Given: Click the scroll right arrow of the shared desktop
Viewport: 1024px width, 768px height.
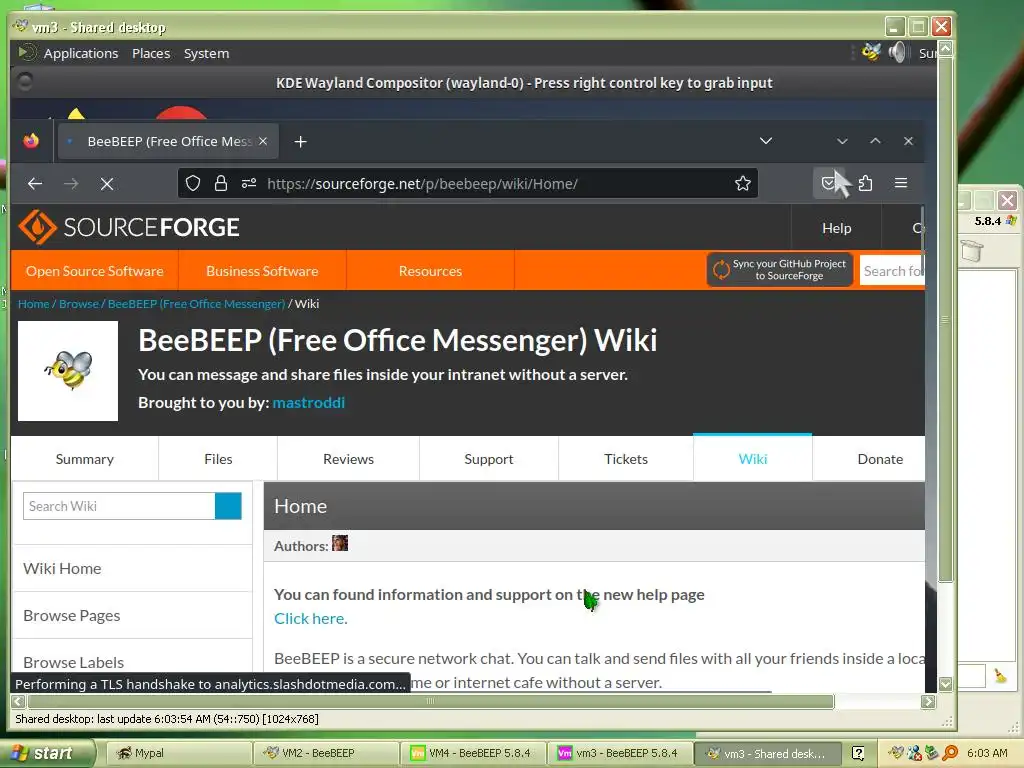Looking at the screenshot, I should click(928, 701).
